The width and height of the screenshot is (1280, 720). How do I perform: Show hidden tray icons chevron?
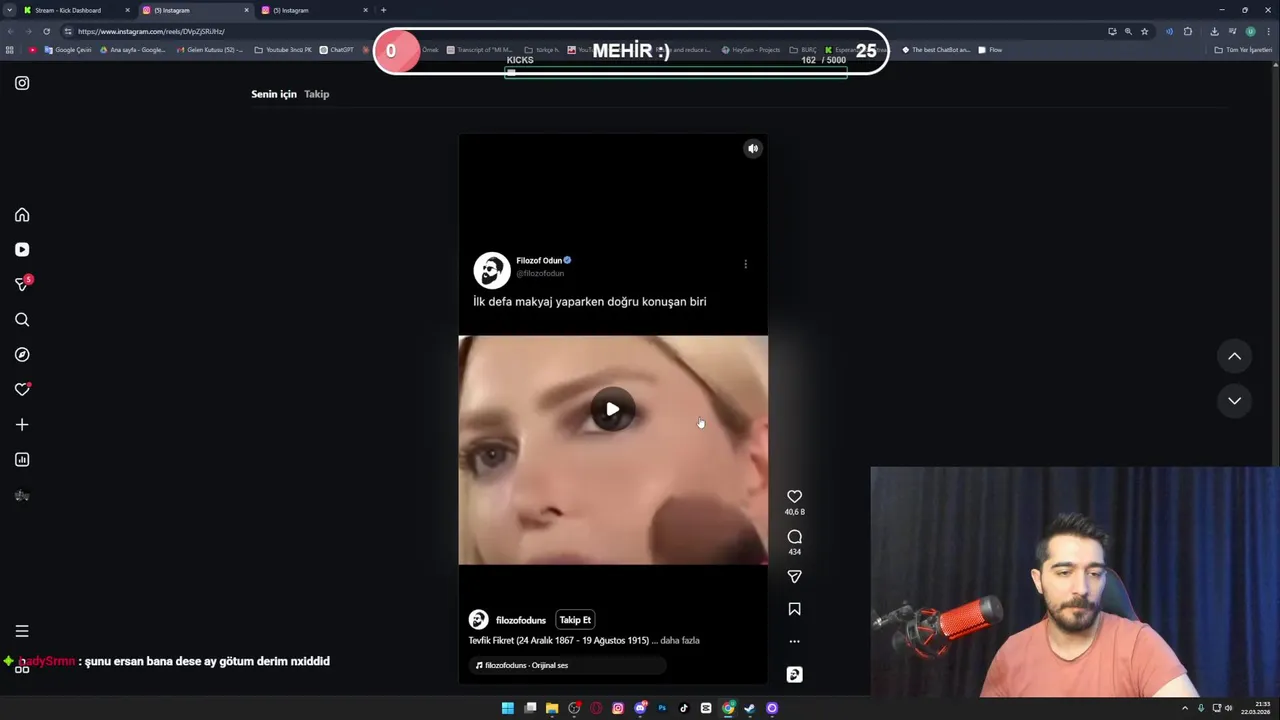[x=1185, y=708]
